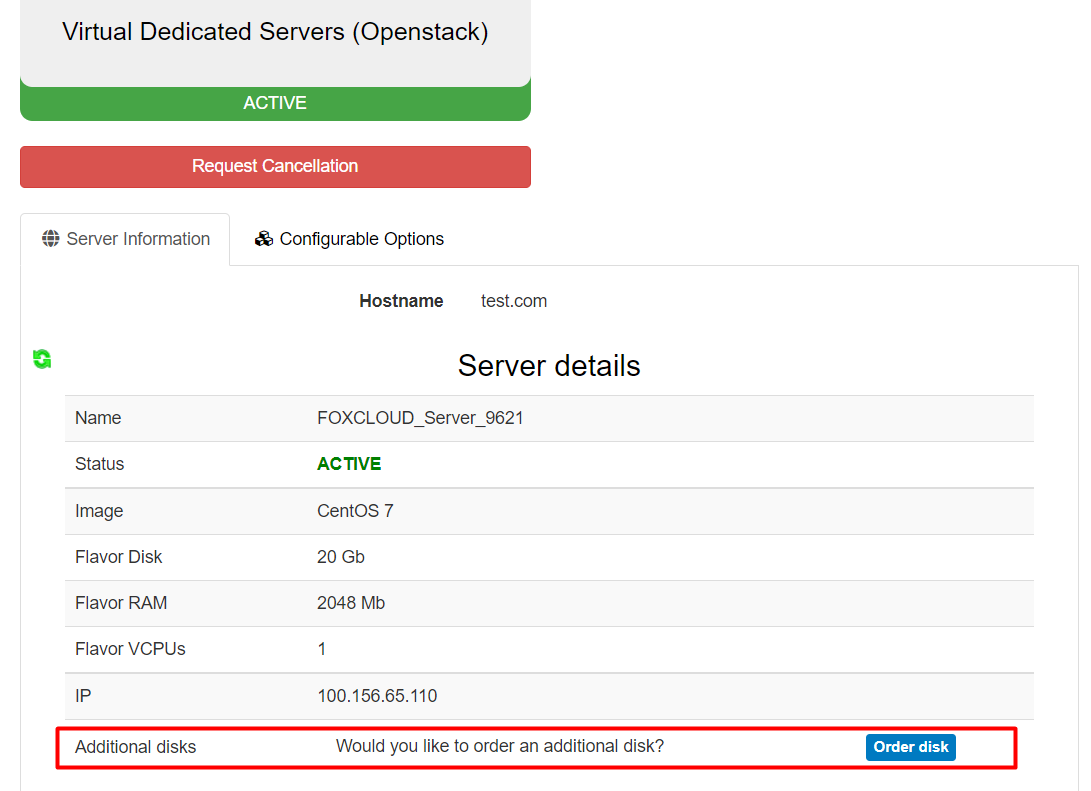The width and height of the screenshot is (1091, 791).
Task: Select the Server Information tab label
Action: click(138, 239)
